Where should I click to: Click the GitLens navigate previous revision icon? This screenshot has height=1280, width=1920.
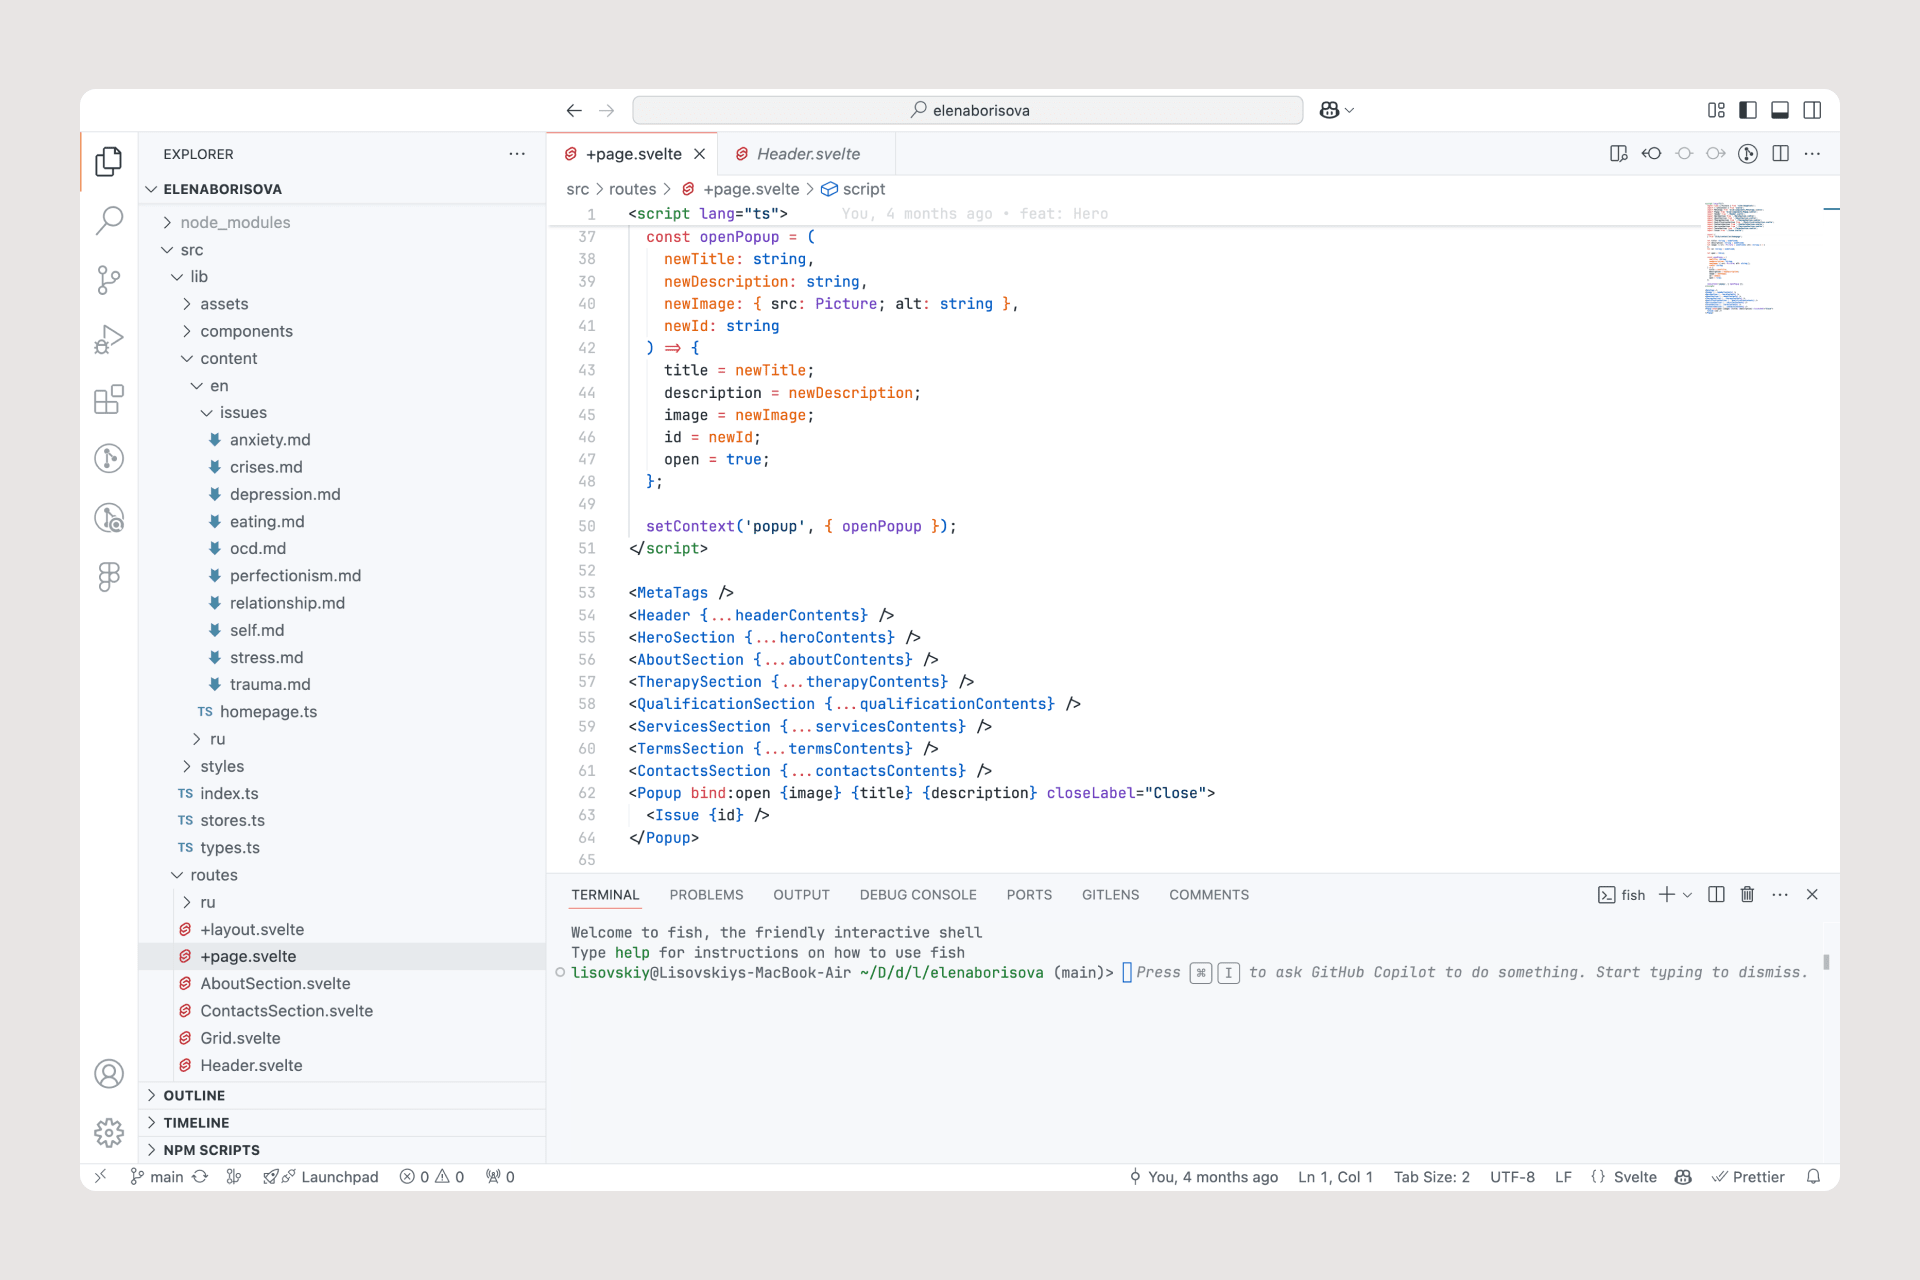[x=1651, y=154]
